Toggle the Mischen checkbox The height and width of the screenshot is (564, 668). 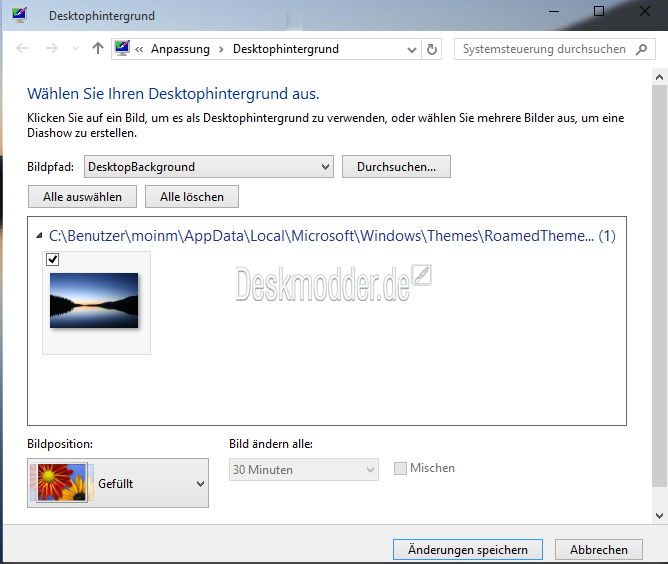(400, 468)
